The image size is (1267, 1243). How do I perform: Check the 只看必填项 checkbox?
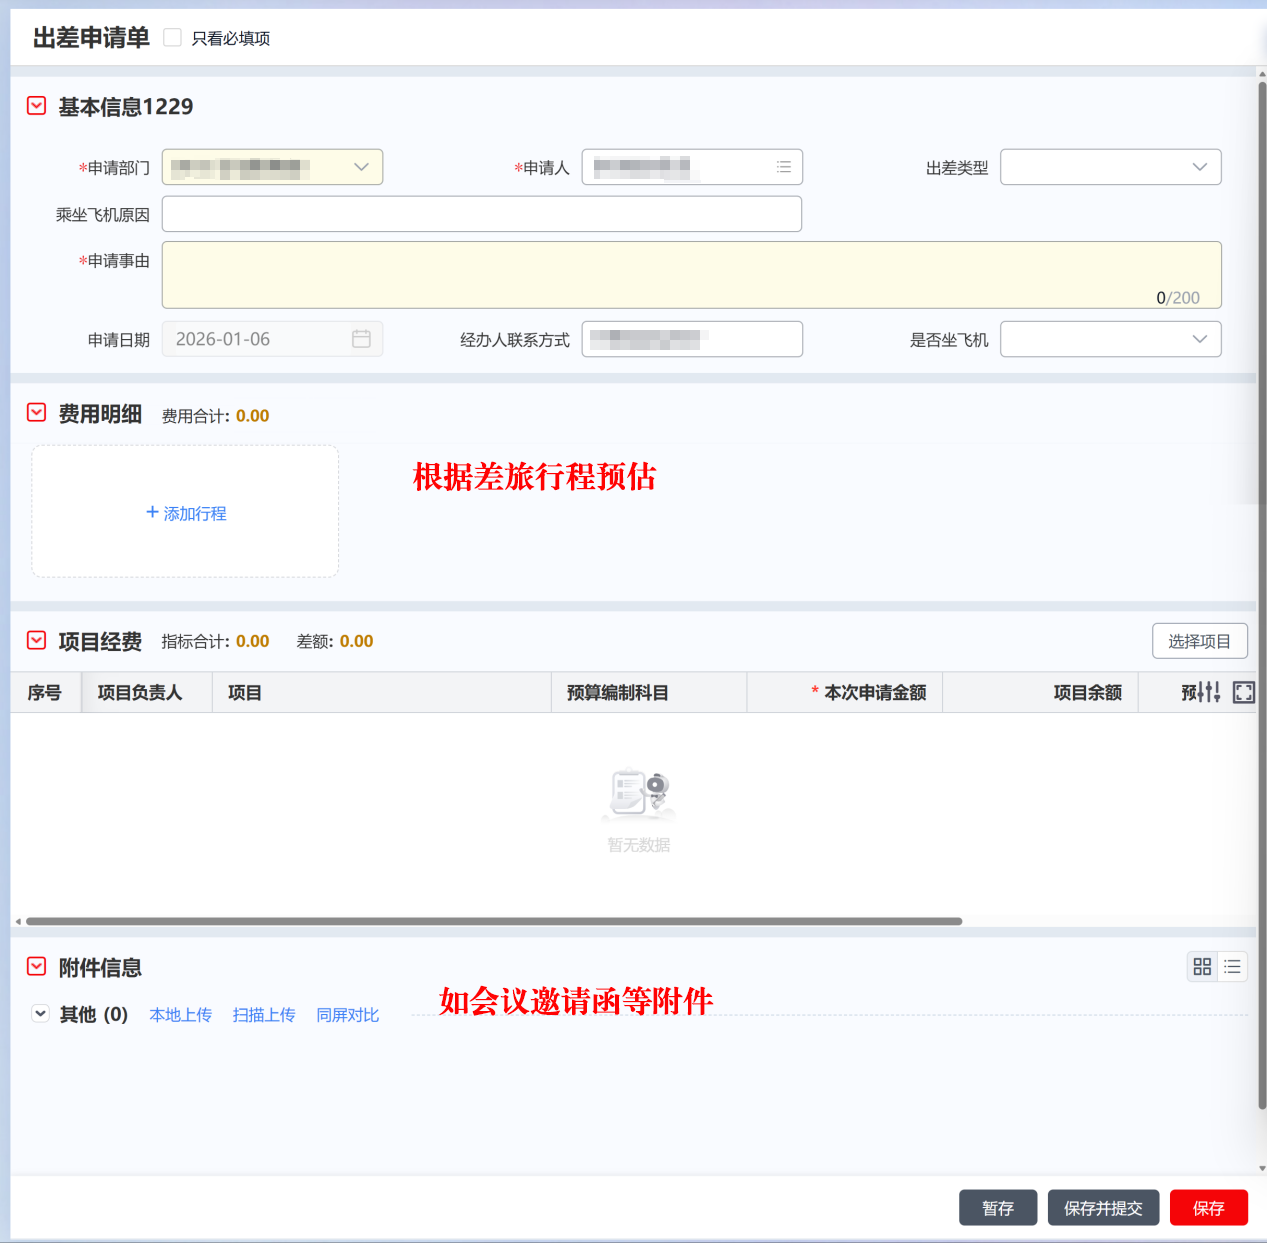173,38
